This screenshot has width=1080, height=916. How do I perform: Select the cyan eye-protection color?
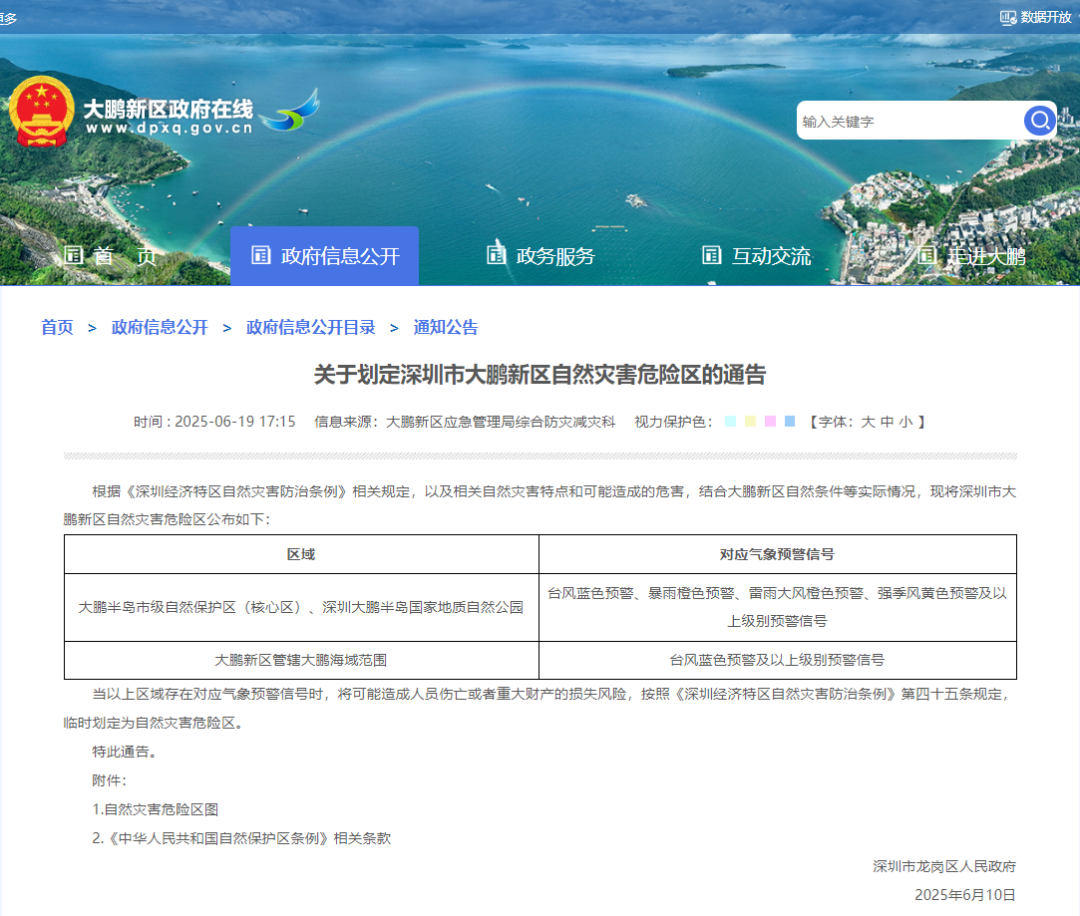tap(730, 422)
